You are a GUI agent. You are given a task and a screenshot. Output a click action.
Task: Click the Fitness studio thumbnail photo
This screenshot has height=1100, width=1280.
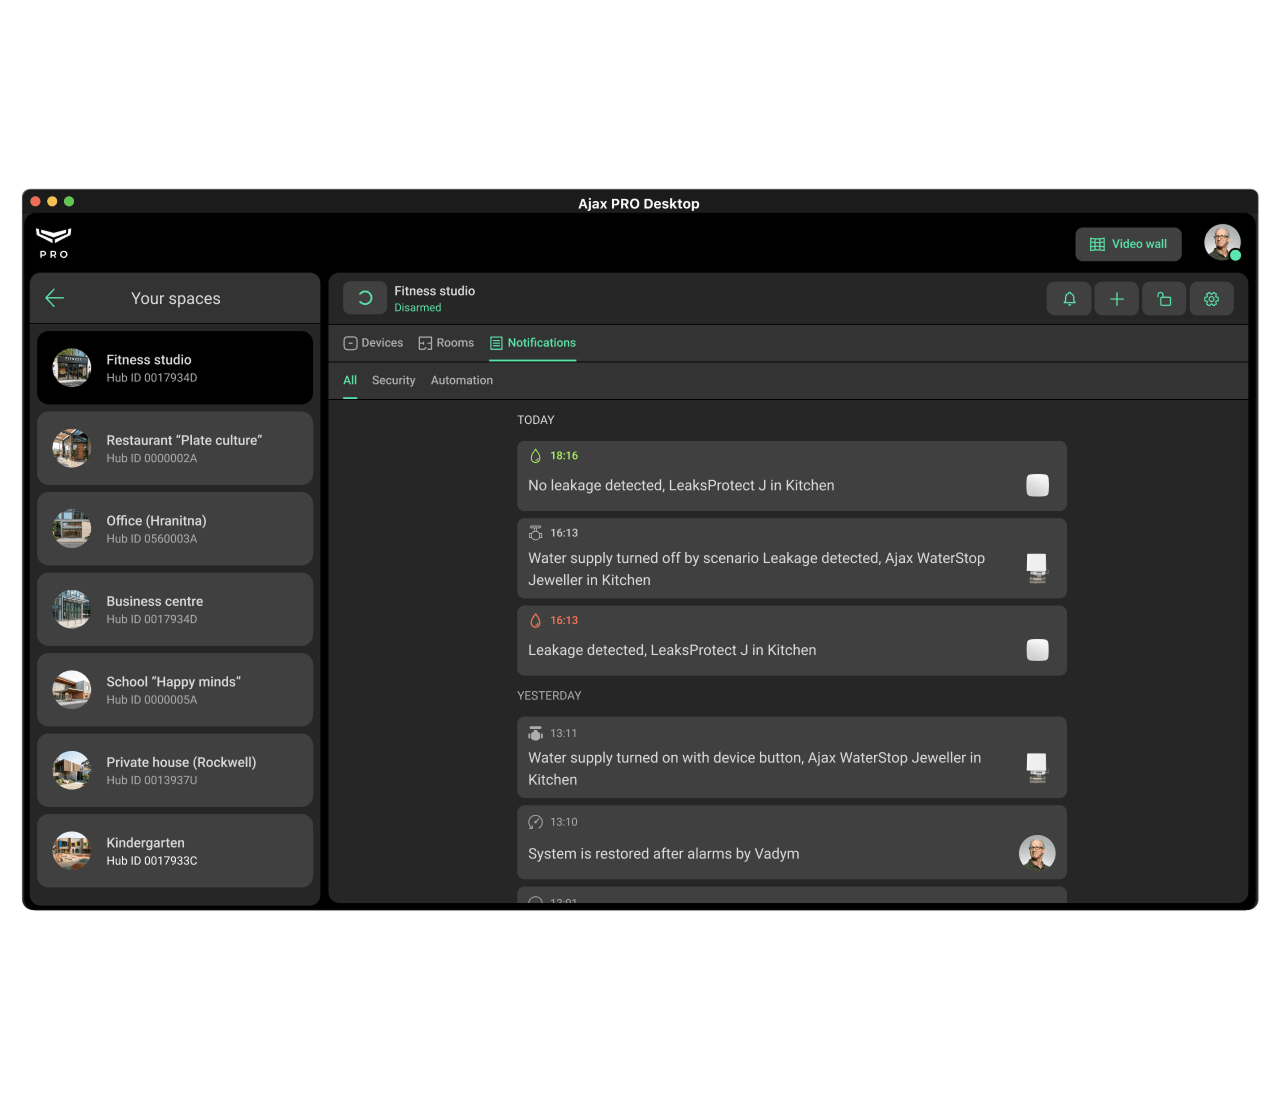click(x=72, y=368)
